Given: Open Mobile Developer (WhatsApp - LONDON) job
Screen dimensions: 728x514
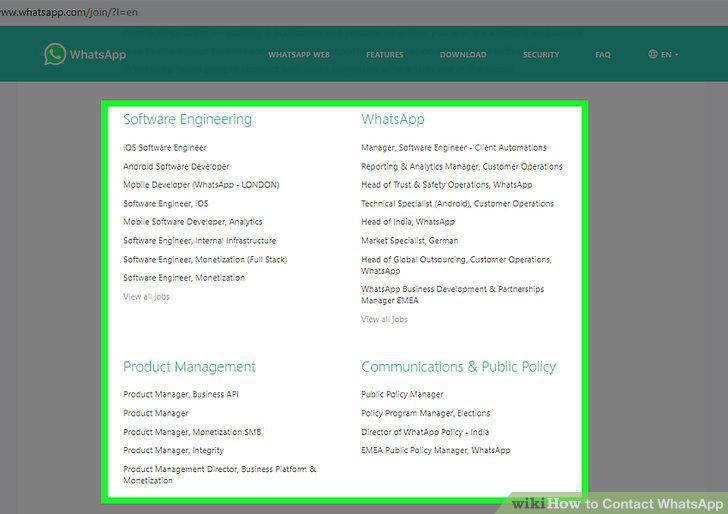Looking at the screenshot, I should click(x=201, y=185).
